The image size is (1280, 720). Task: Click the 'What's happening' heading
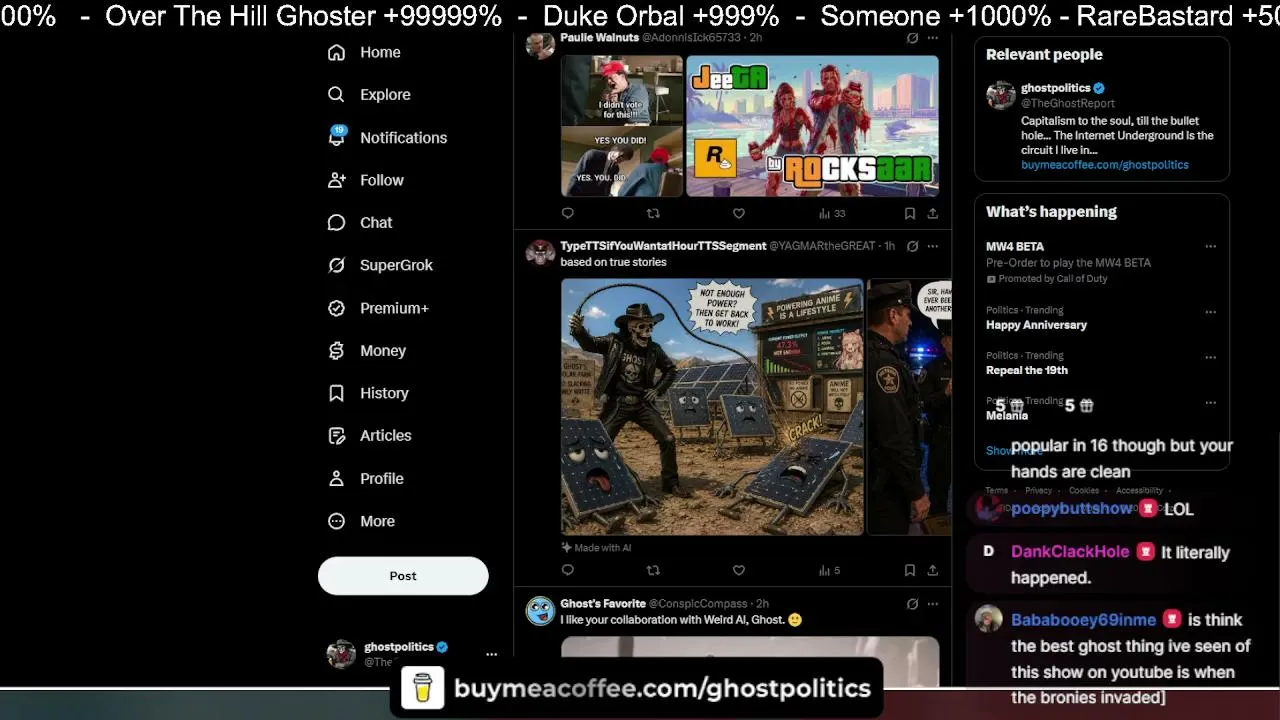(1051, 212)
